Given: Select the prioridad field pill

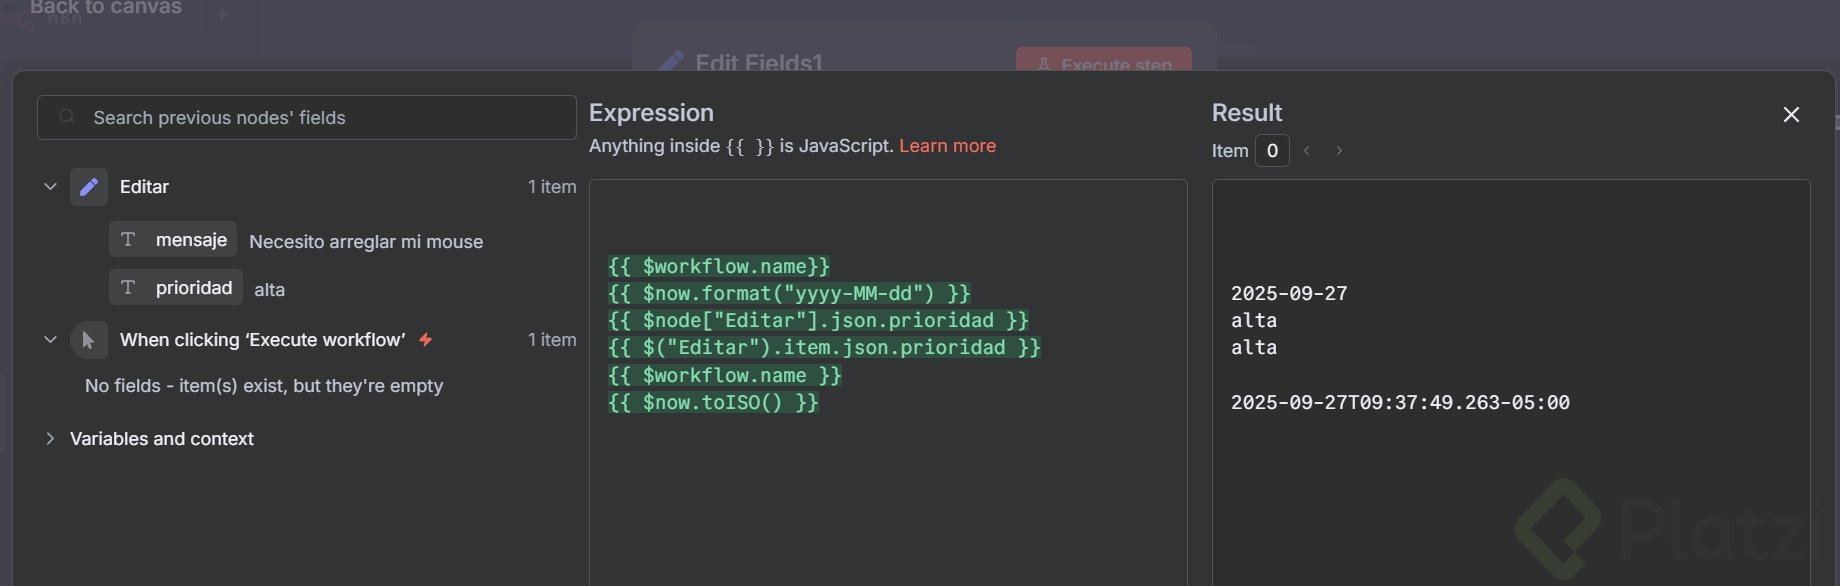Looking at the screenshot, I should 176,288.
